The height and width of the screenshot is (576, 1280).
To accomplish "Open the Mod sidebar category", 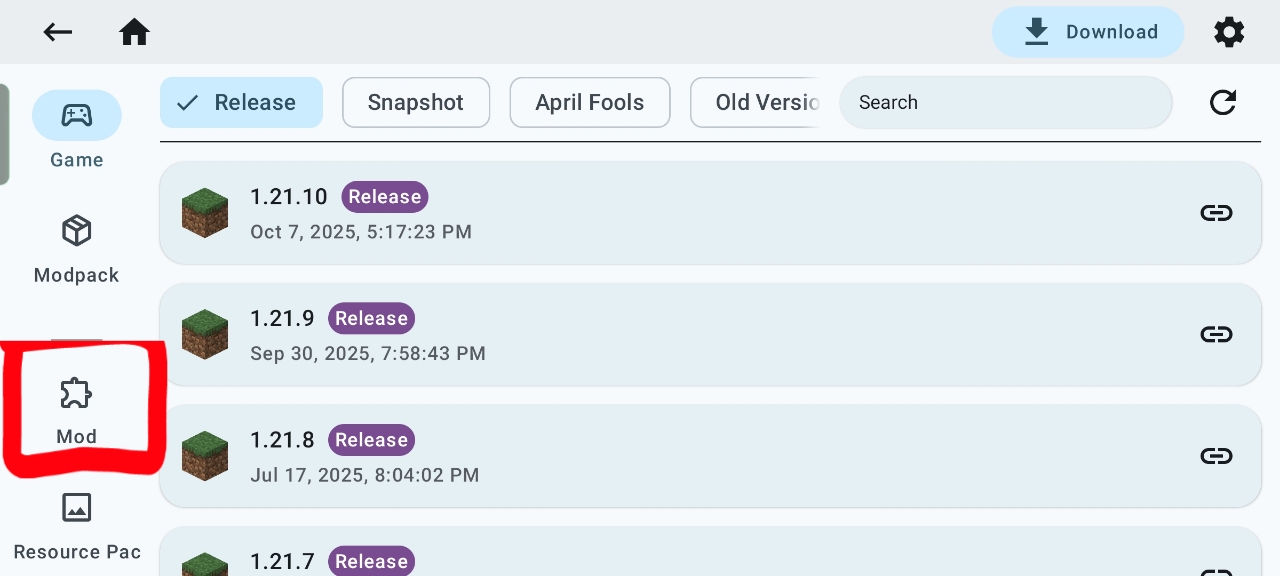I will [x=77, y=410].
